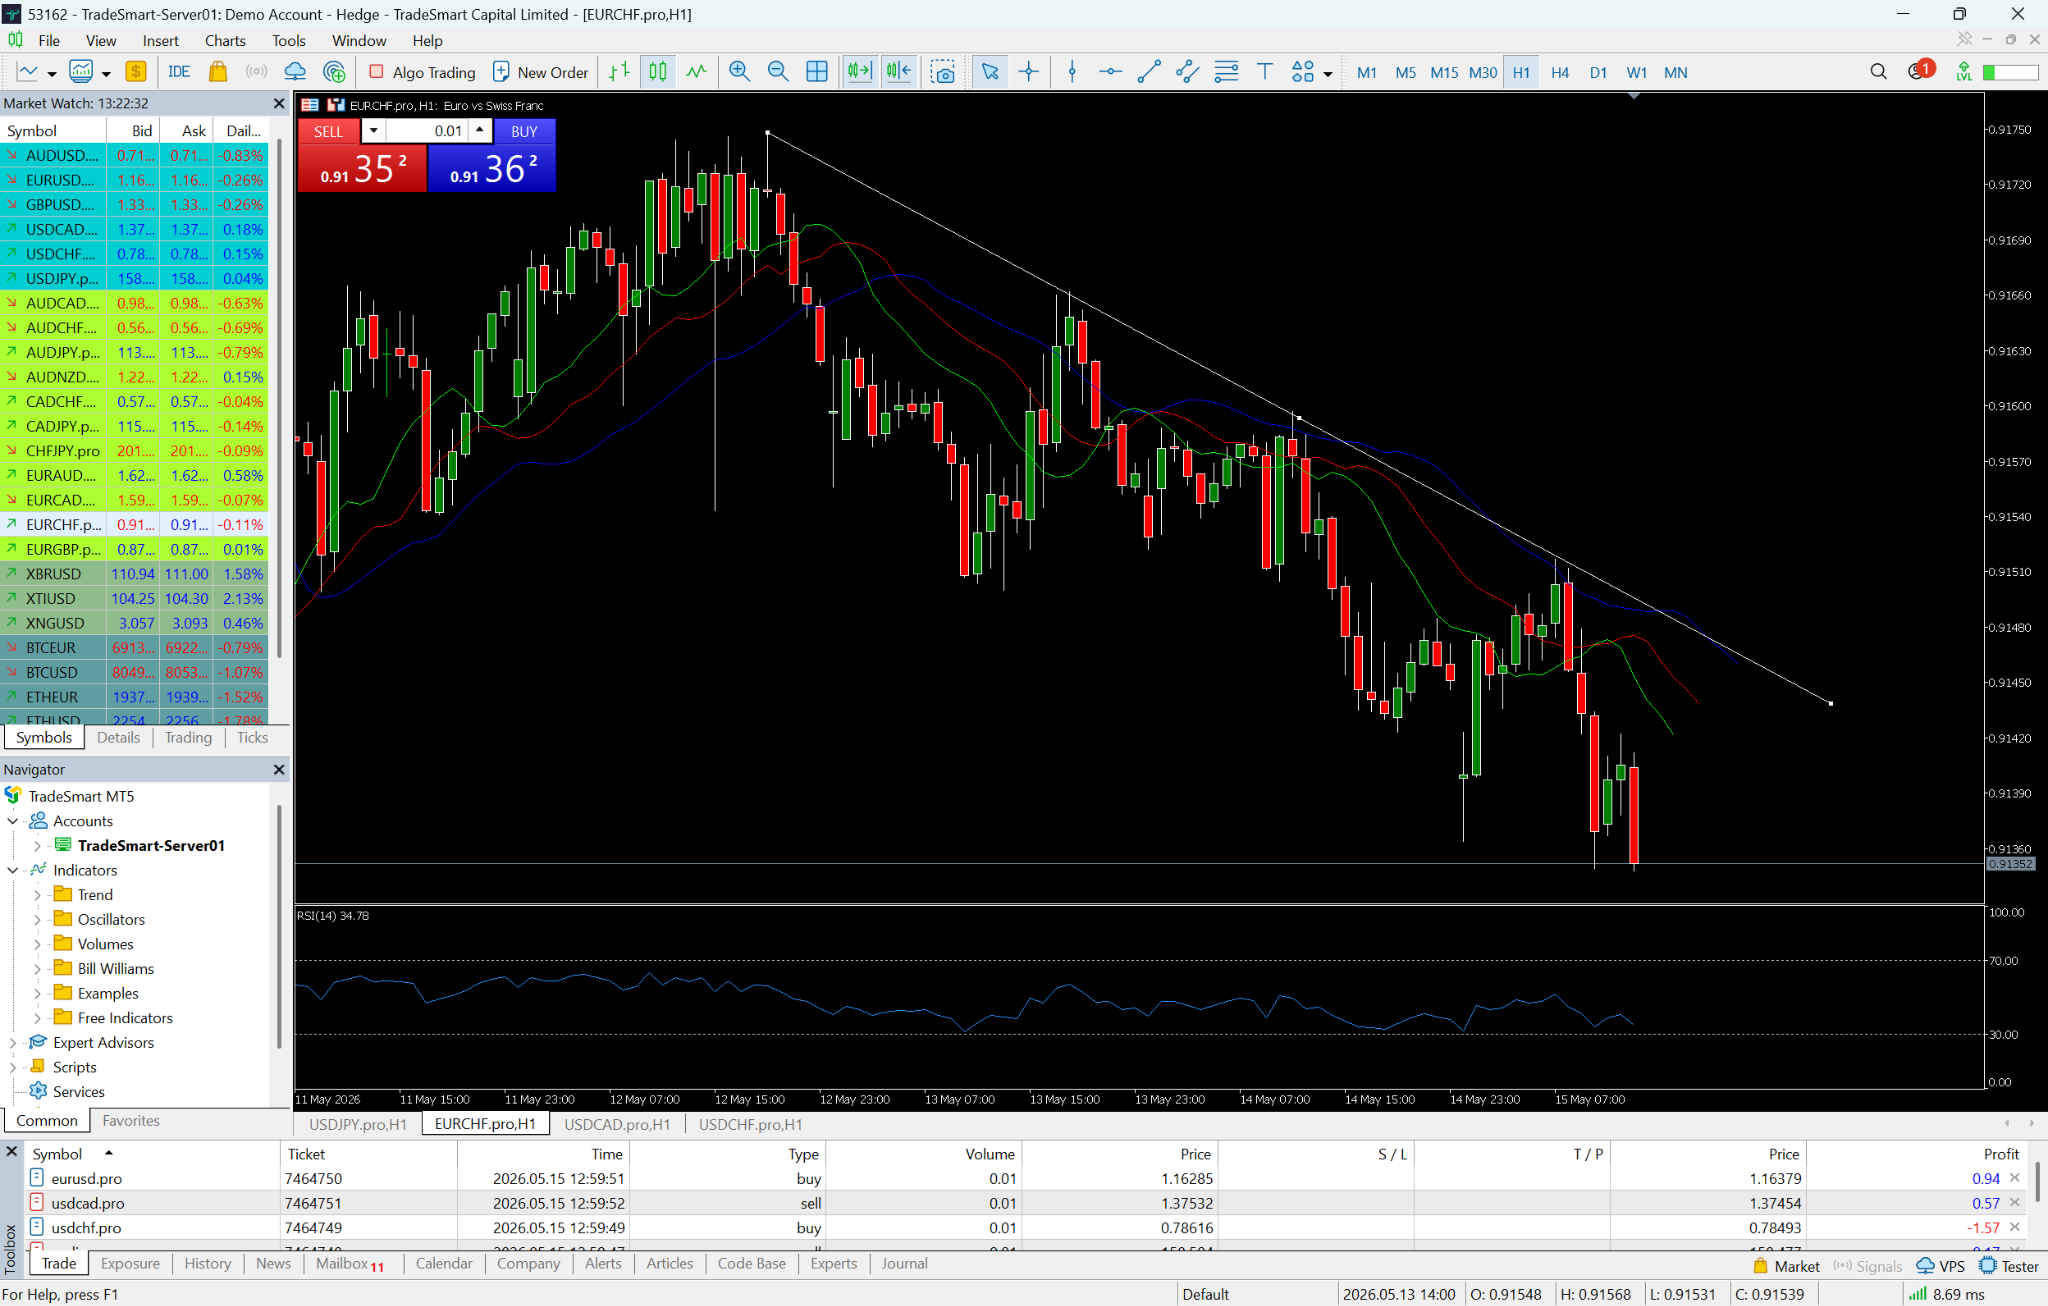Select the XBRUSD row in Market Watch
This screenshot has height=1306, width=2048.
point(134,574)
